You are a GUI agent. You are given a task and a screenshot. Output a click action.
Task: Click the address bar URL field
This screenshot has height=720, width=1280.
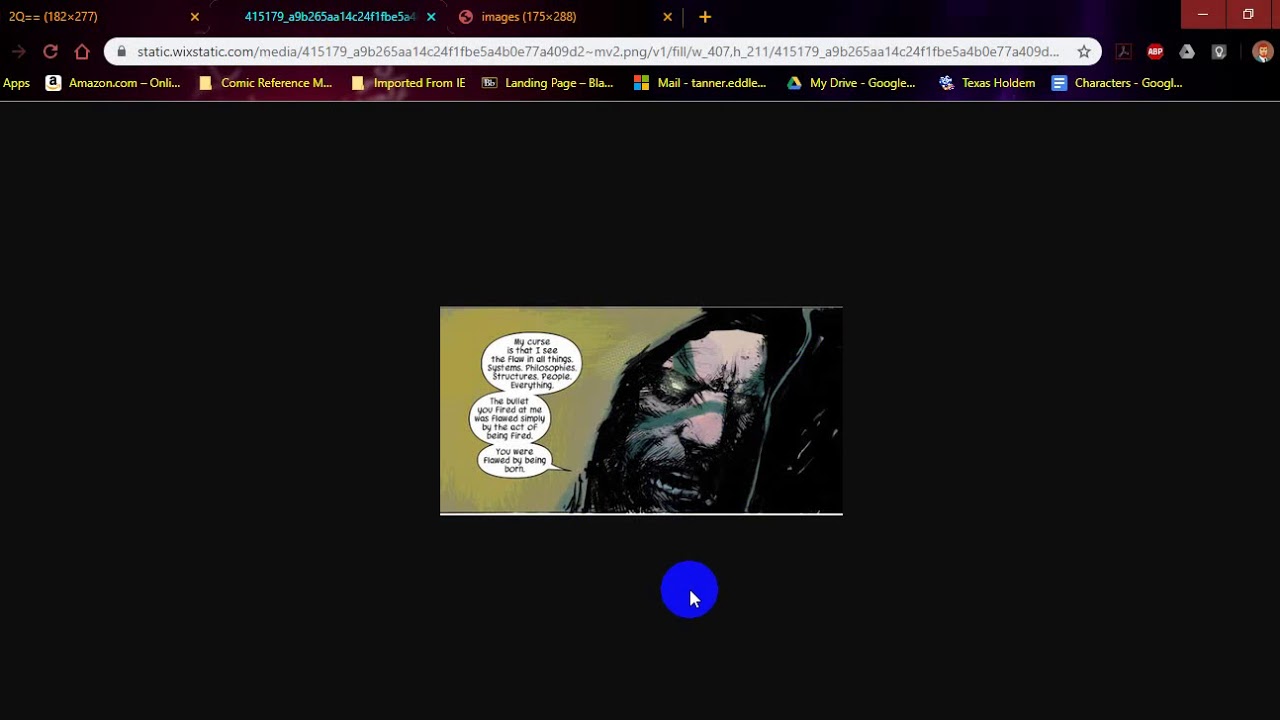click(x=598, y=52)
